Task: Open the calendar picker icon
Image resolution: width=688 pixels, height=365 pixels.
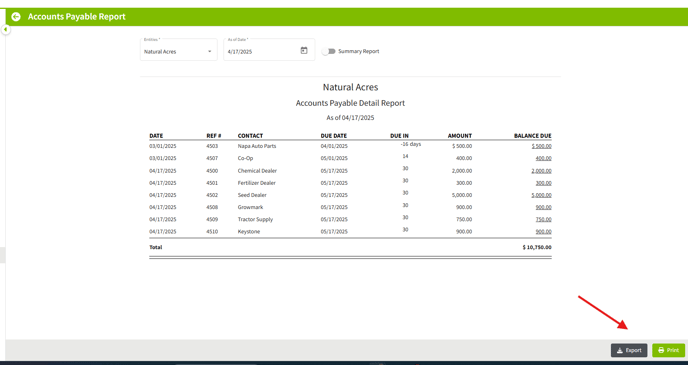Action: 304,50
